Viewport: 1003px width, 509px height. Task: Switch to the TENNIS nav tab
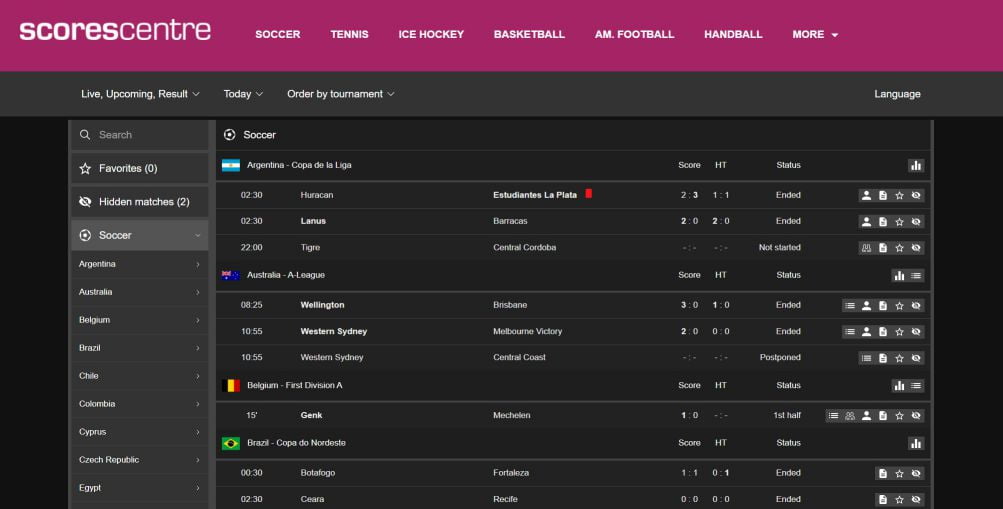[x=349, y=35]
